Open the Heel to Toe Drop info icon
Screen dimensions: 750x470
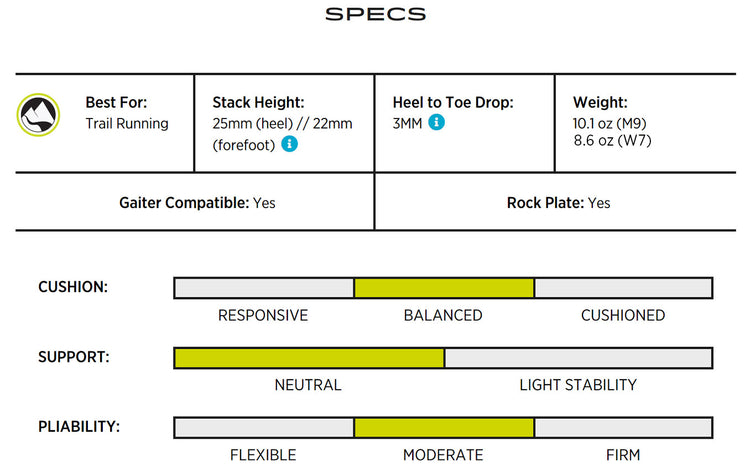436,122
